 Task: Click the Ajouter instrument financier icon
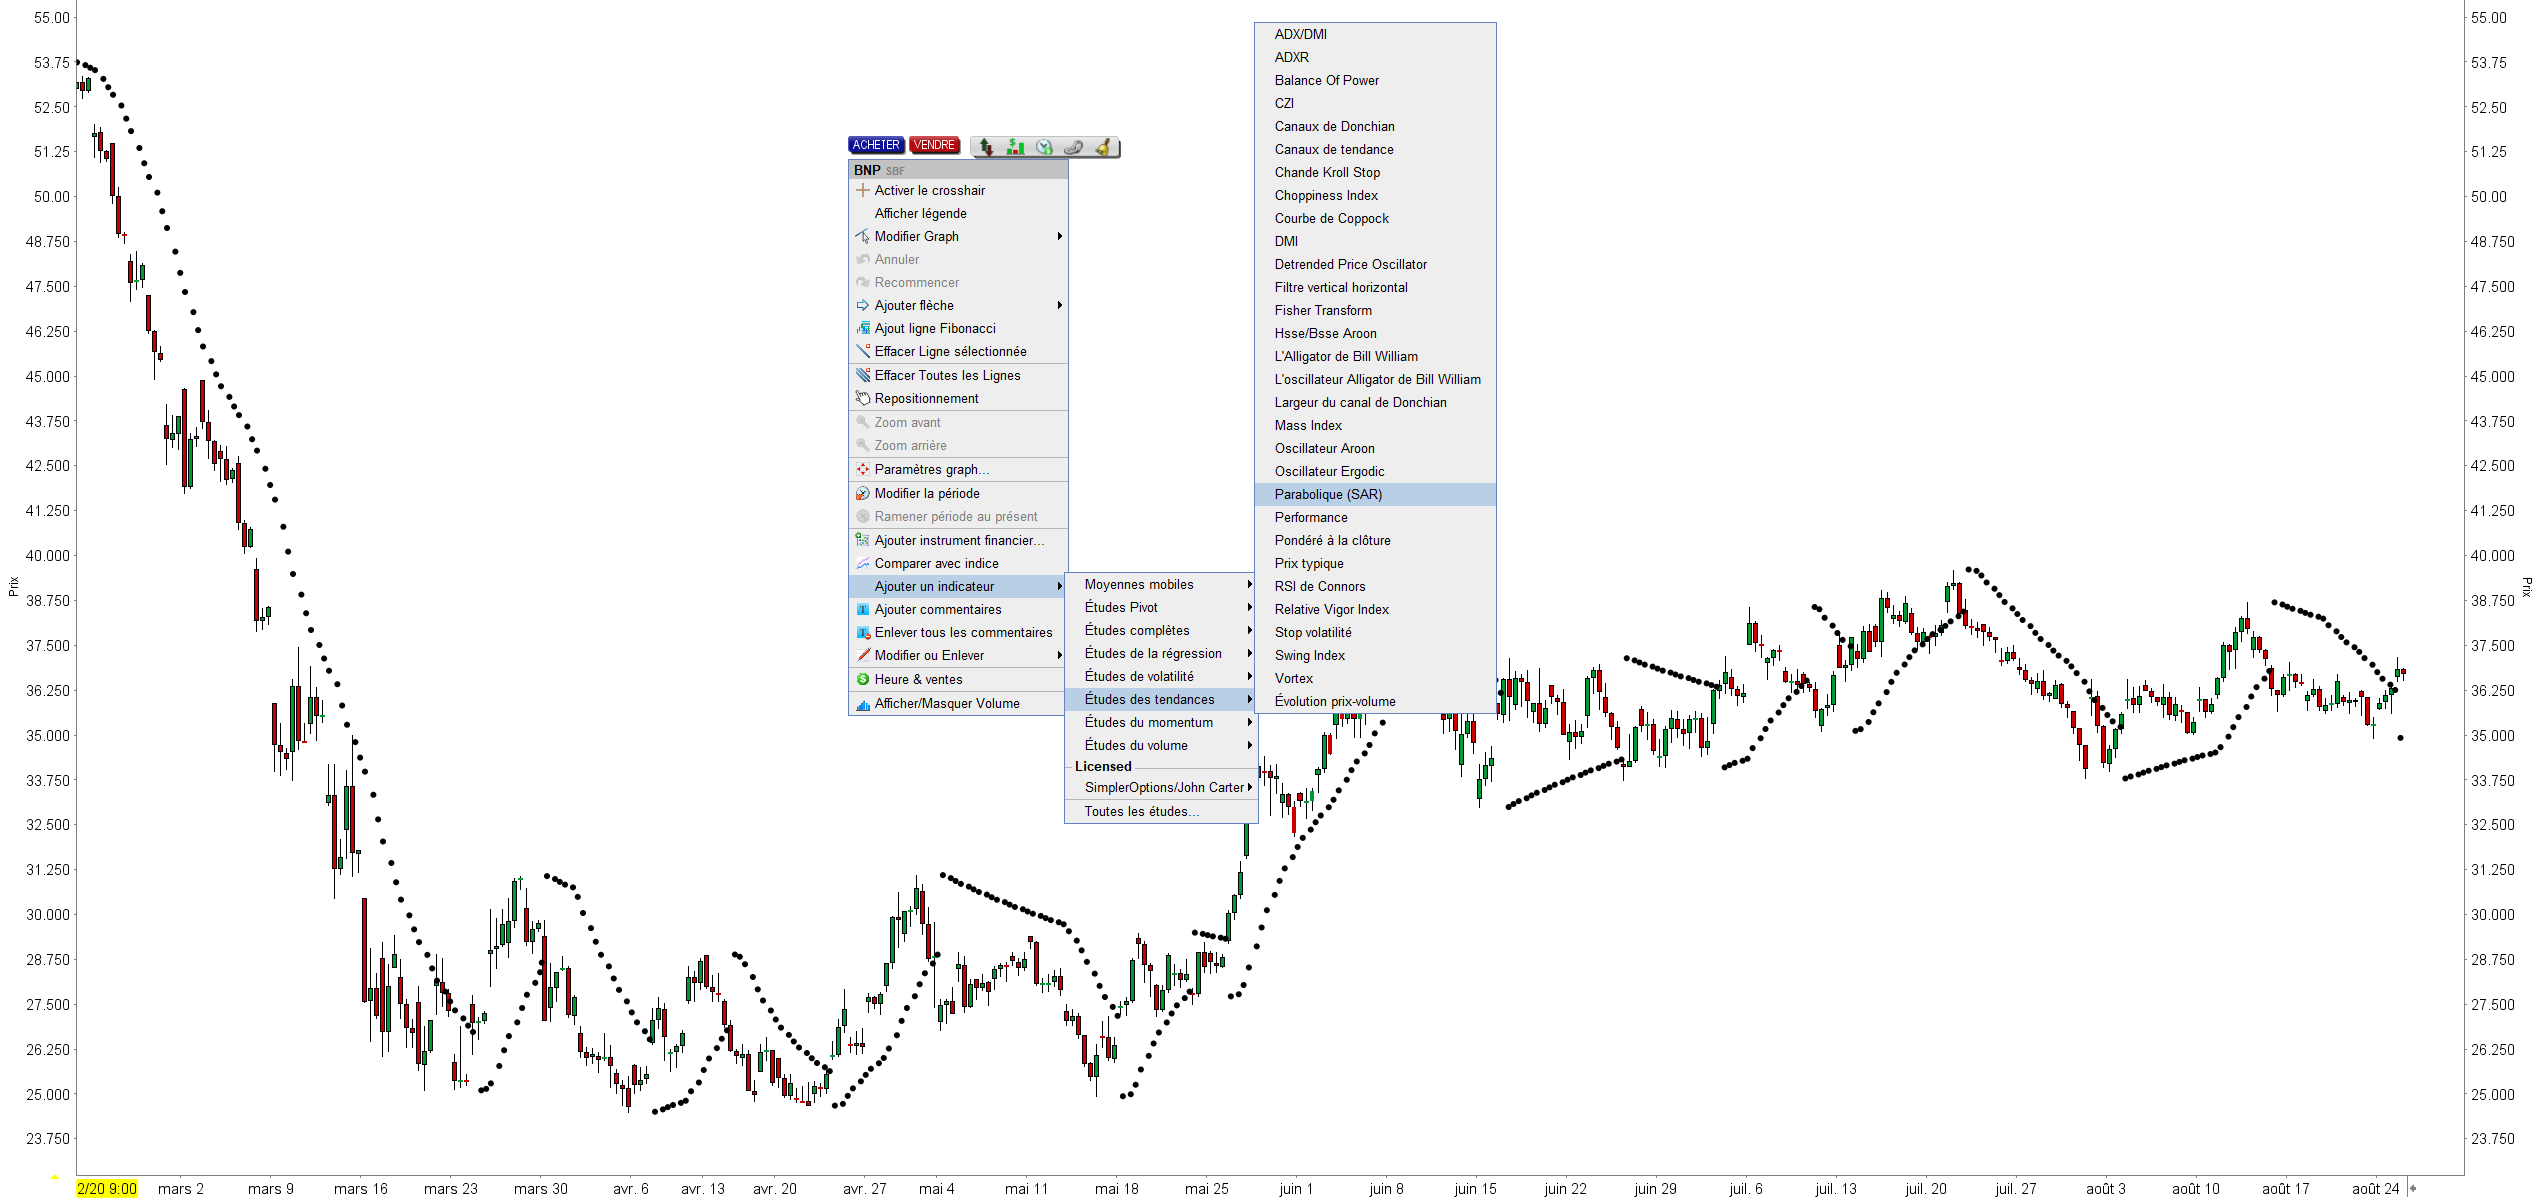(x=862, y=540)
